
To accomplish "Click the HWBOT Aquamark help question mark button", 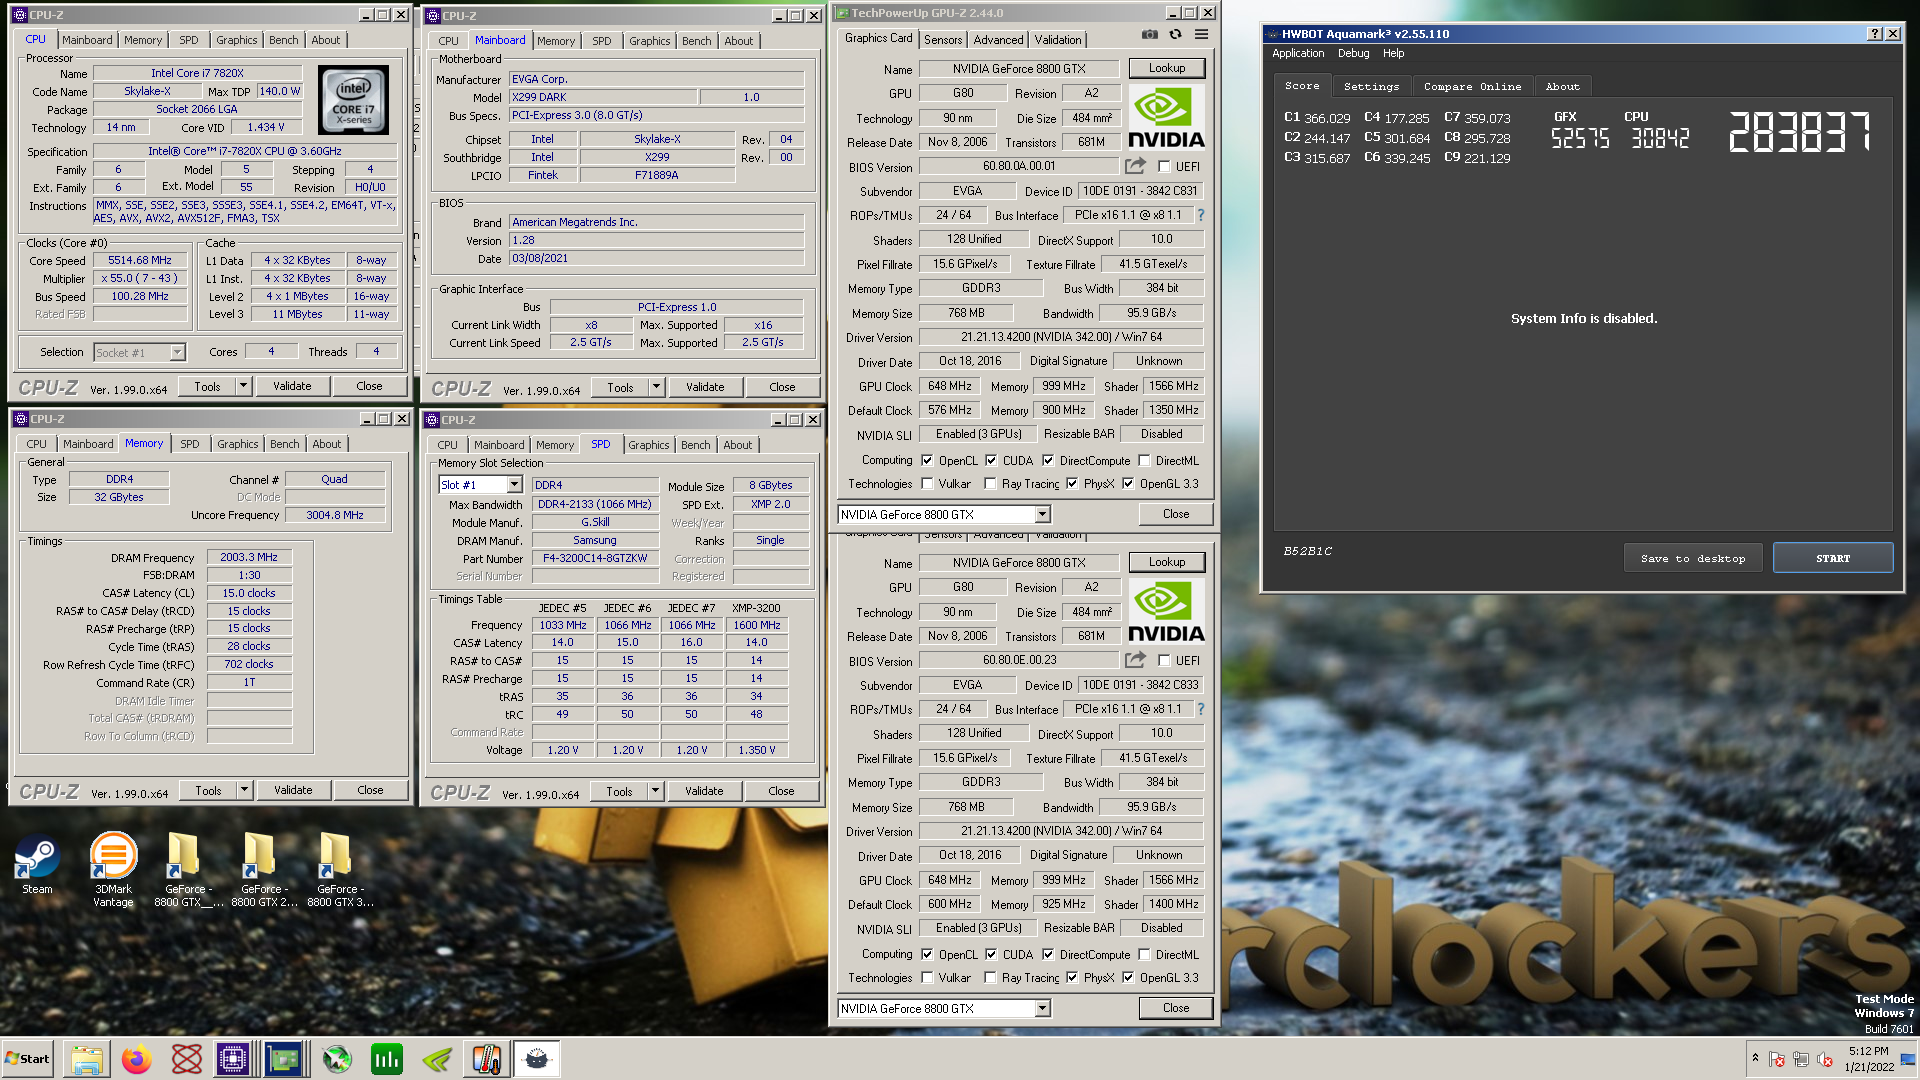I will click(1875, 34).
